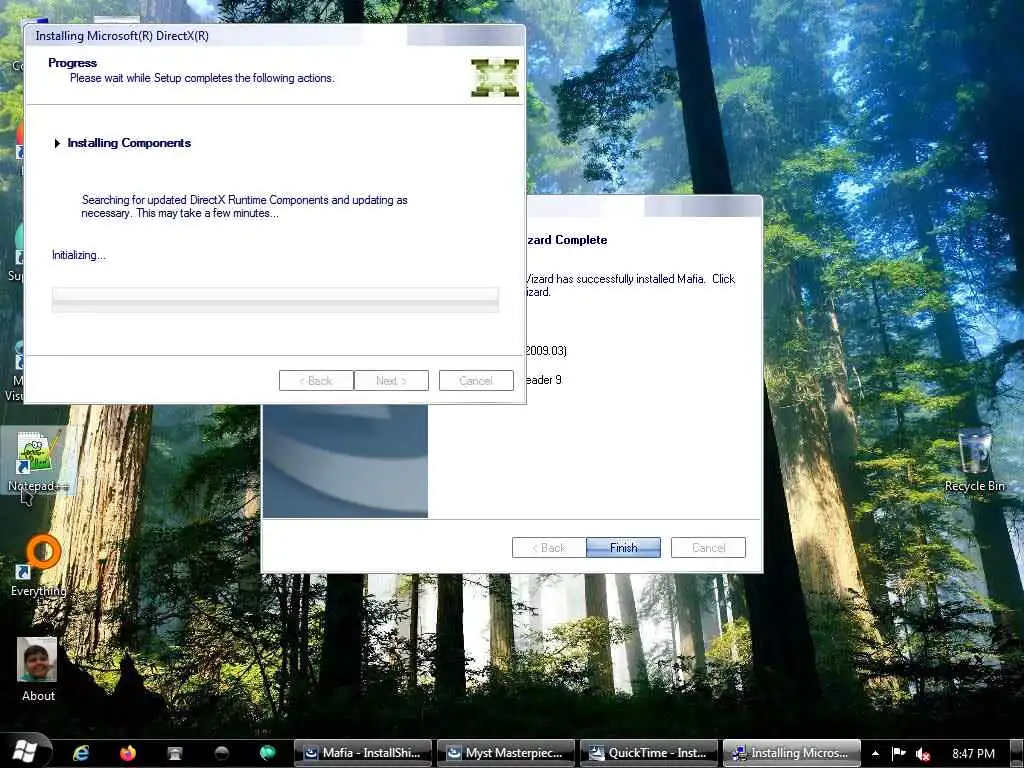Click the DirectX installation progress bar

[x=275, y=299]
